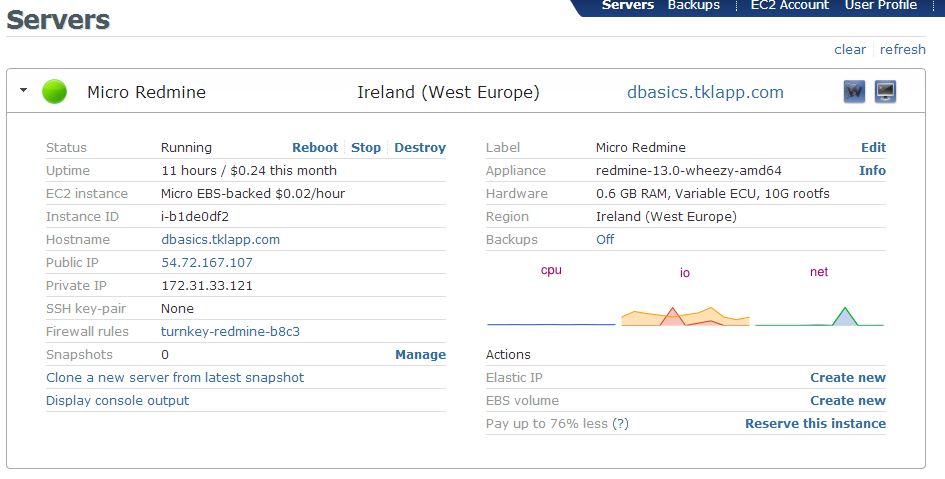The image size is (945, 479).
Task: Destroy the server instance
Action: pyautogui.click(x=420, y=147)
